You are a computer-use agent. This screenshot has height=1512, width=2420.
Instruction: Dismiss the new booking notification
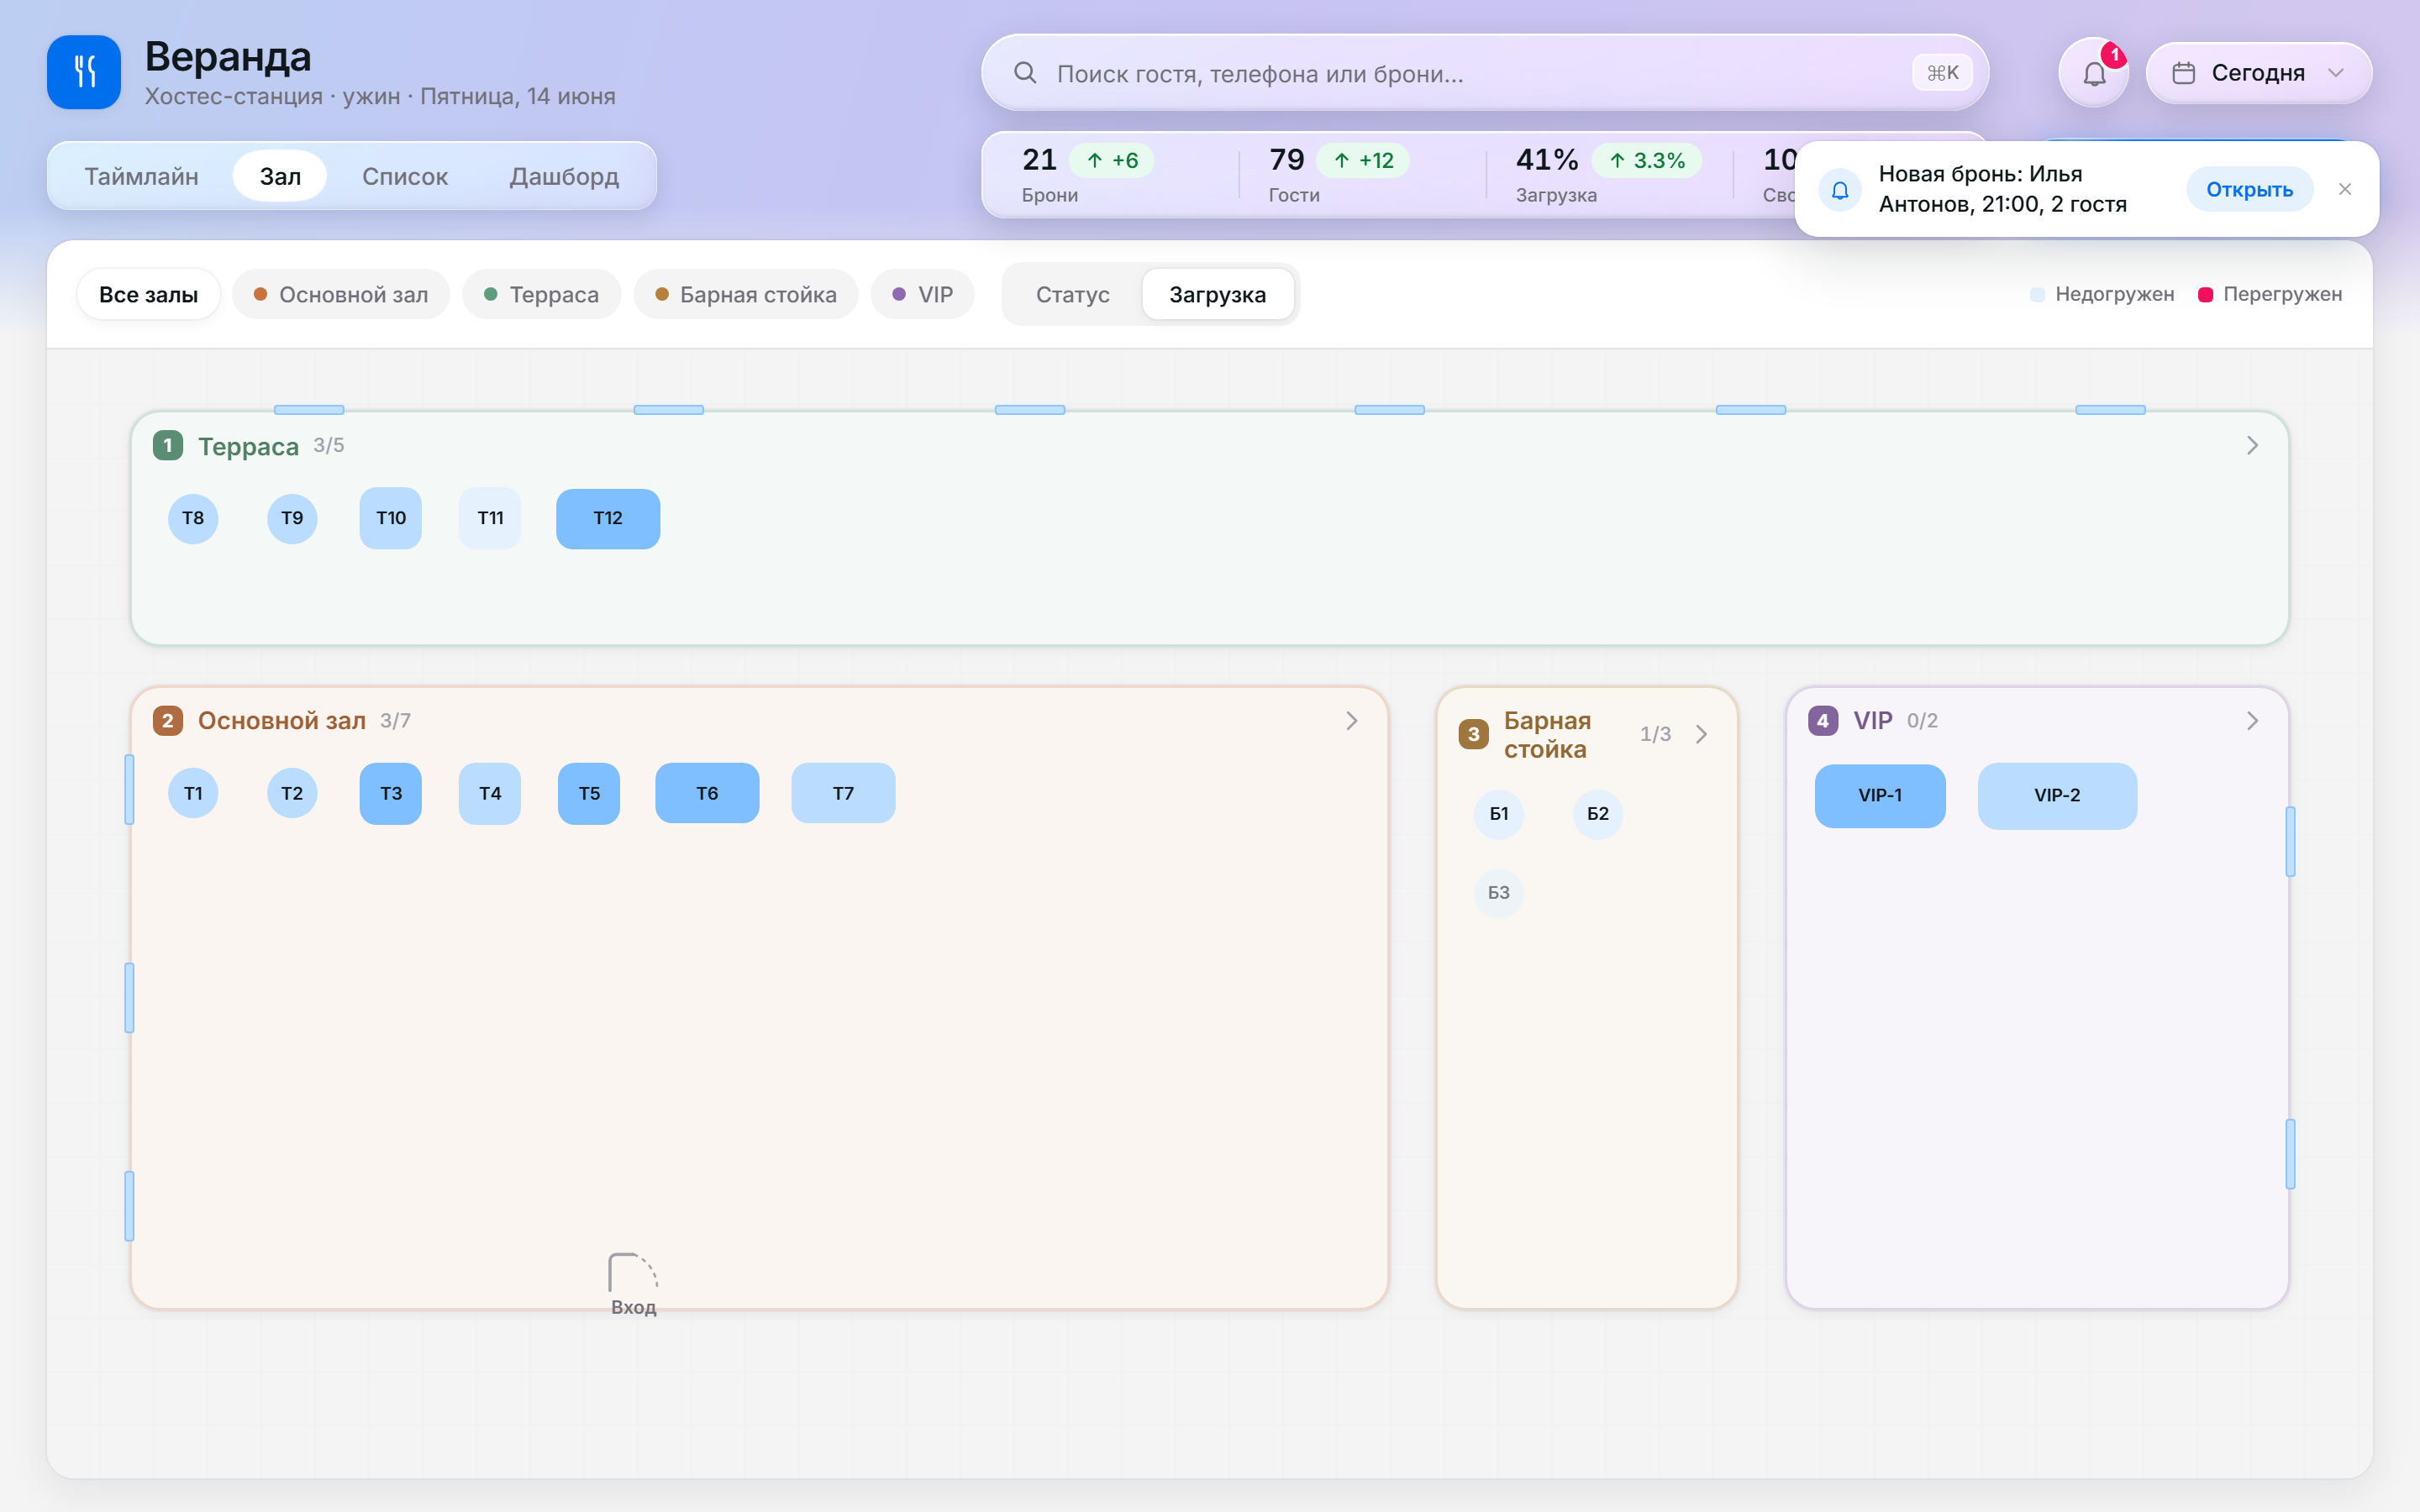(x=2345, y=189)
